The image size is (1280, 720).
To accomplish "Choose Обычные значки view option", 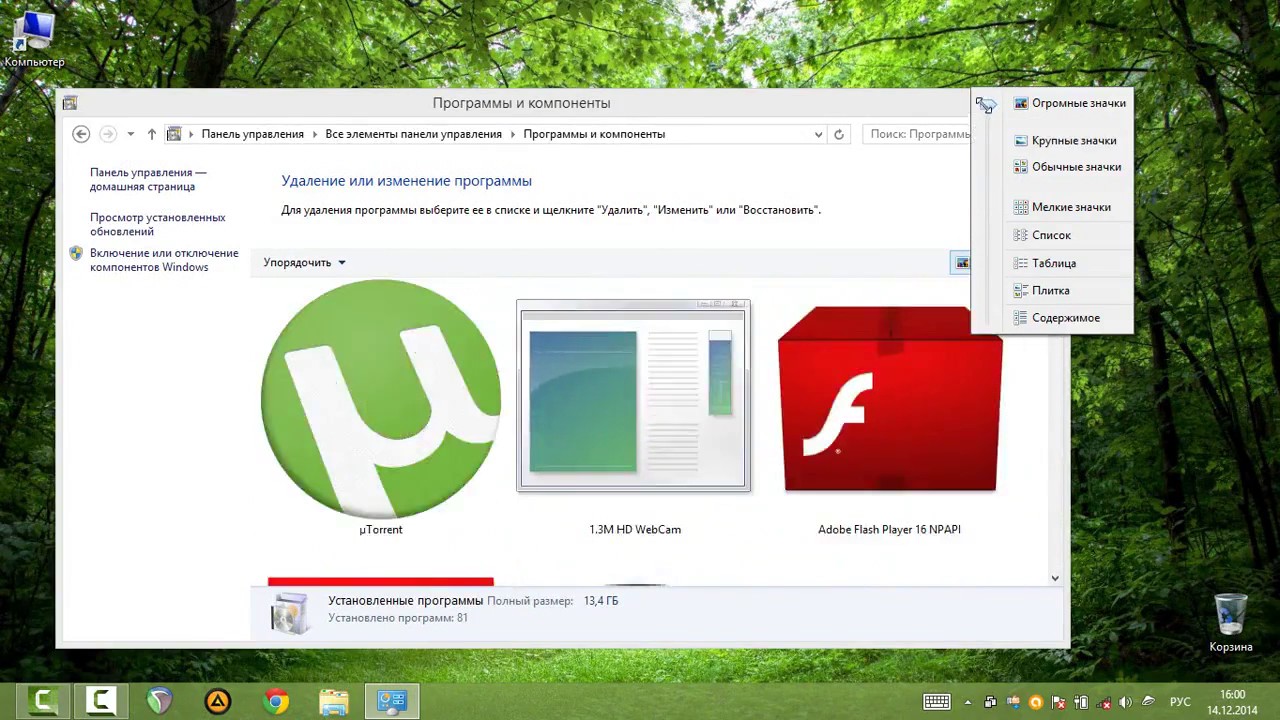I will pyautogui.click(x=1067, y=167).
